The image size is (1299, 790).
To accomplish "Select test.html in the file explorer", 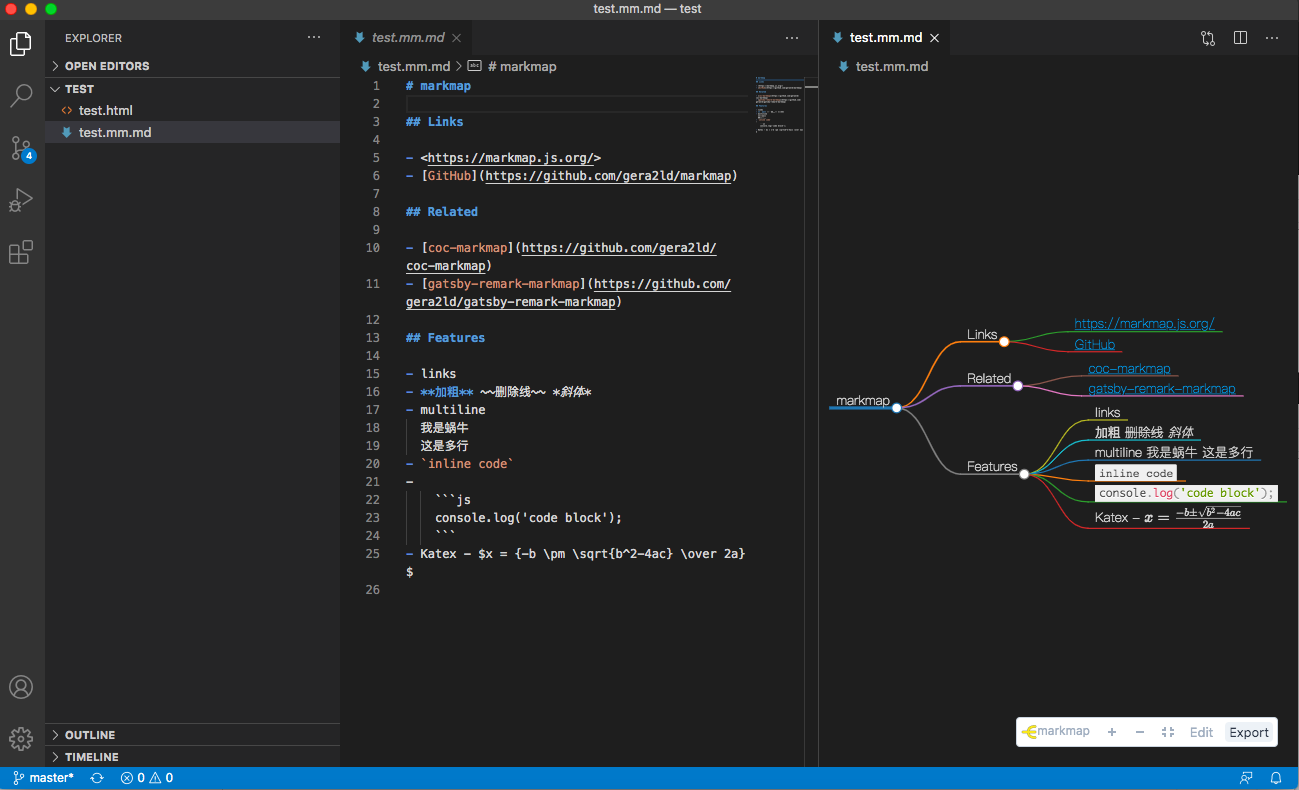I will (105, 110).
